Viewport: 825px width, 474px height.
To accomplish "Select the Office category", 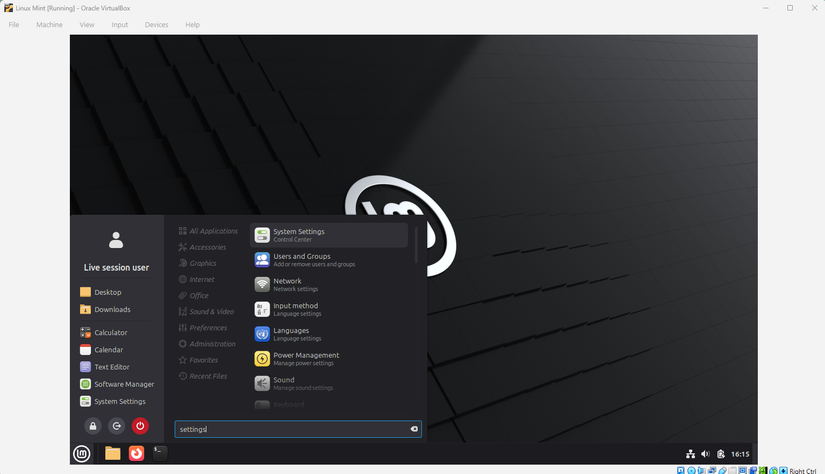I will pyautogui.click(x=194, y=296).
